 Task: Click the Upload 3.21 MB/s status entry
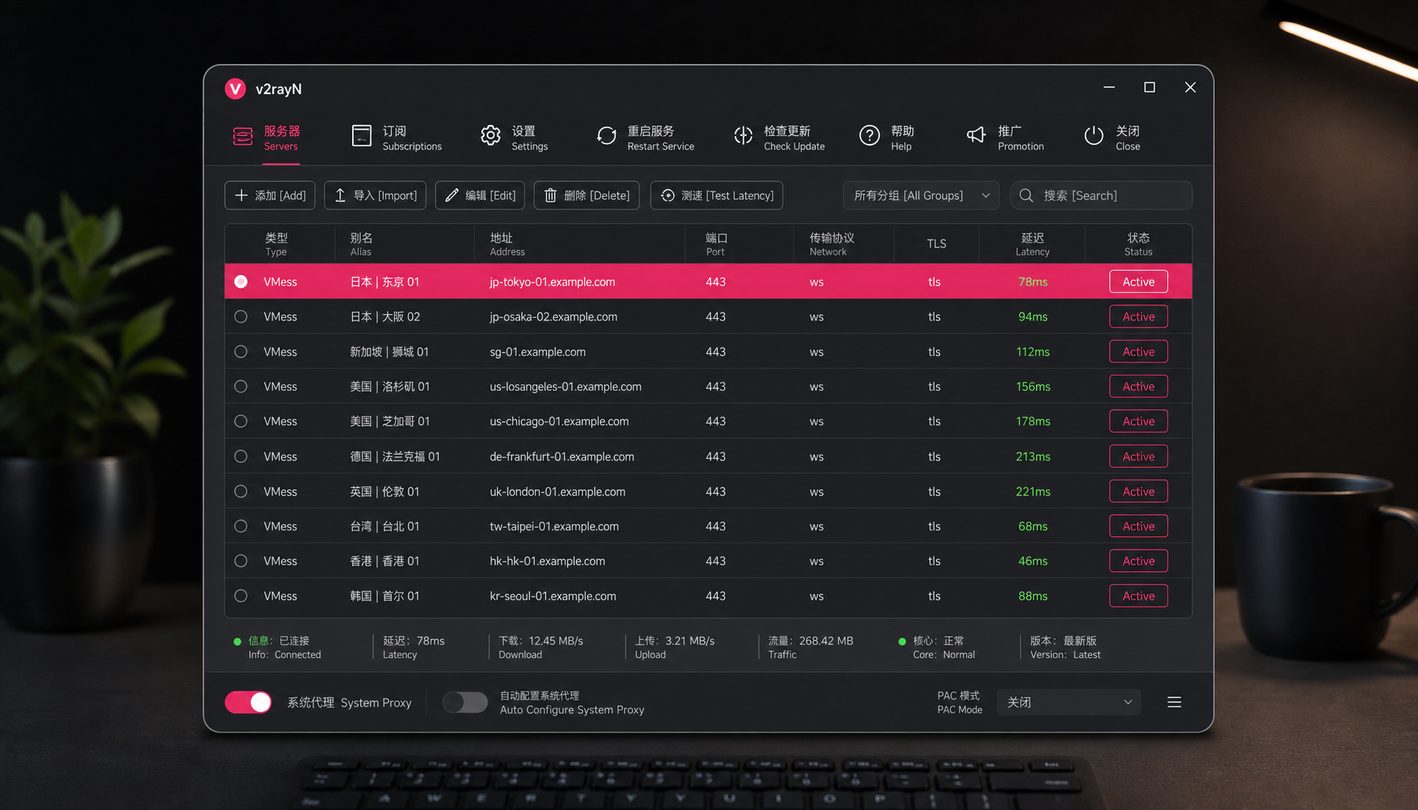[675, 647]
